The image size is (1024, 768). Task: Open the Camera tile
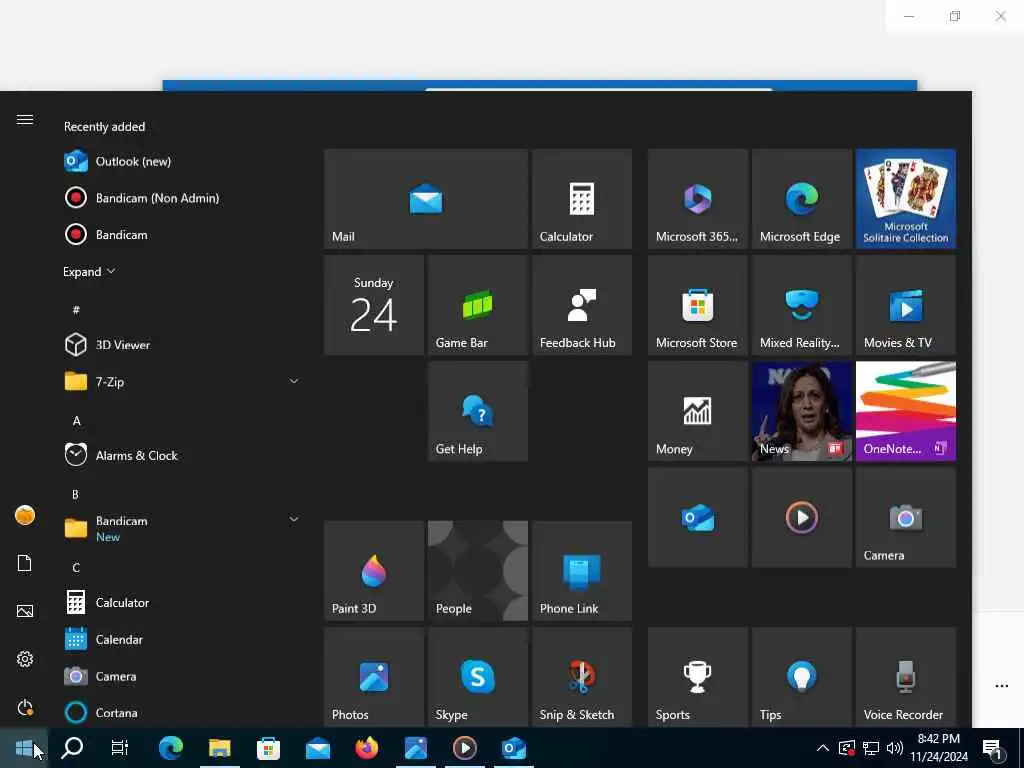pyautogui.click(x=906, y=517)
